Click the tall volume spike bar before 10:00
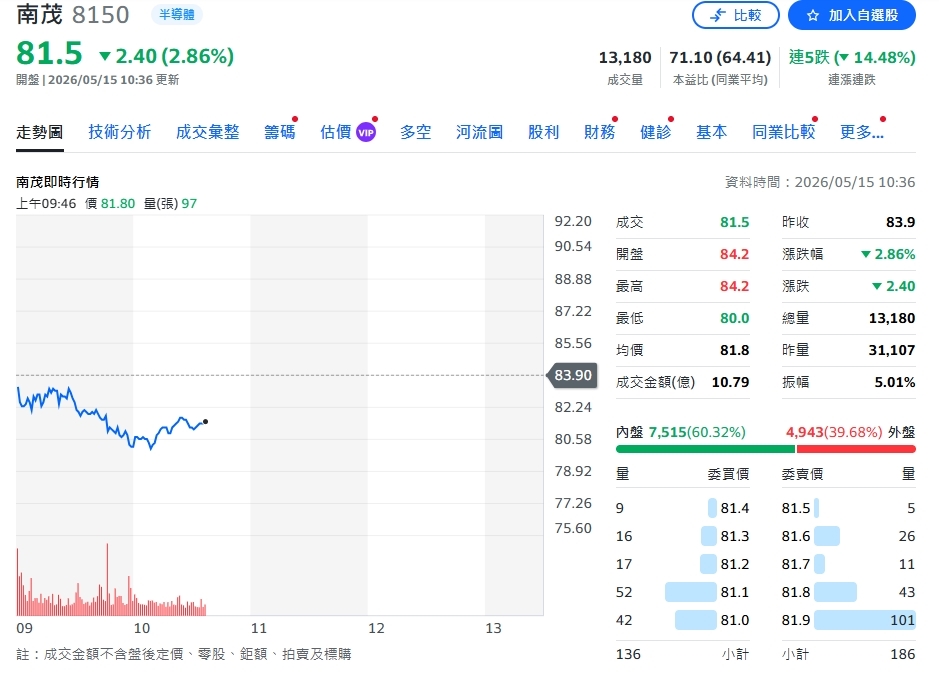 pos(108,579)
